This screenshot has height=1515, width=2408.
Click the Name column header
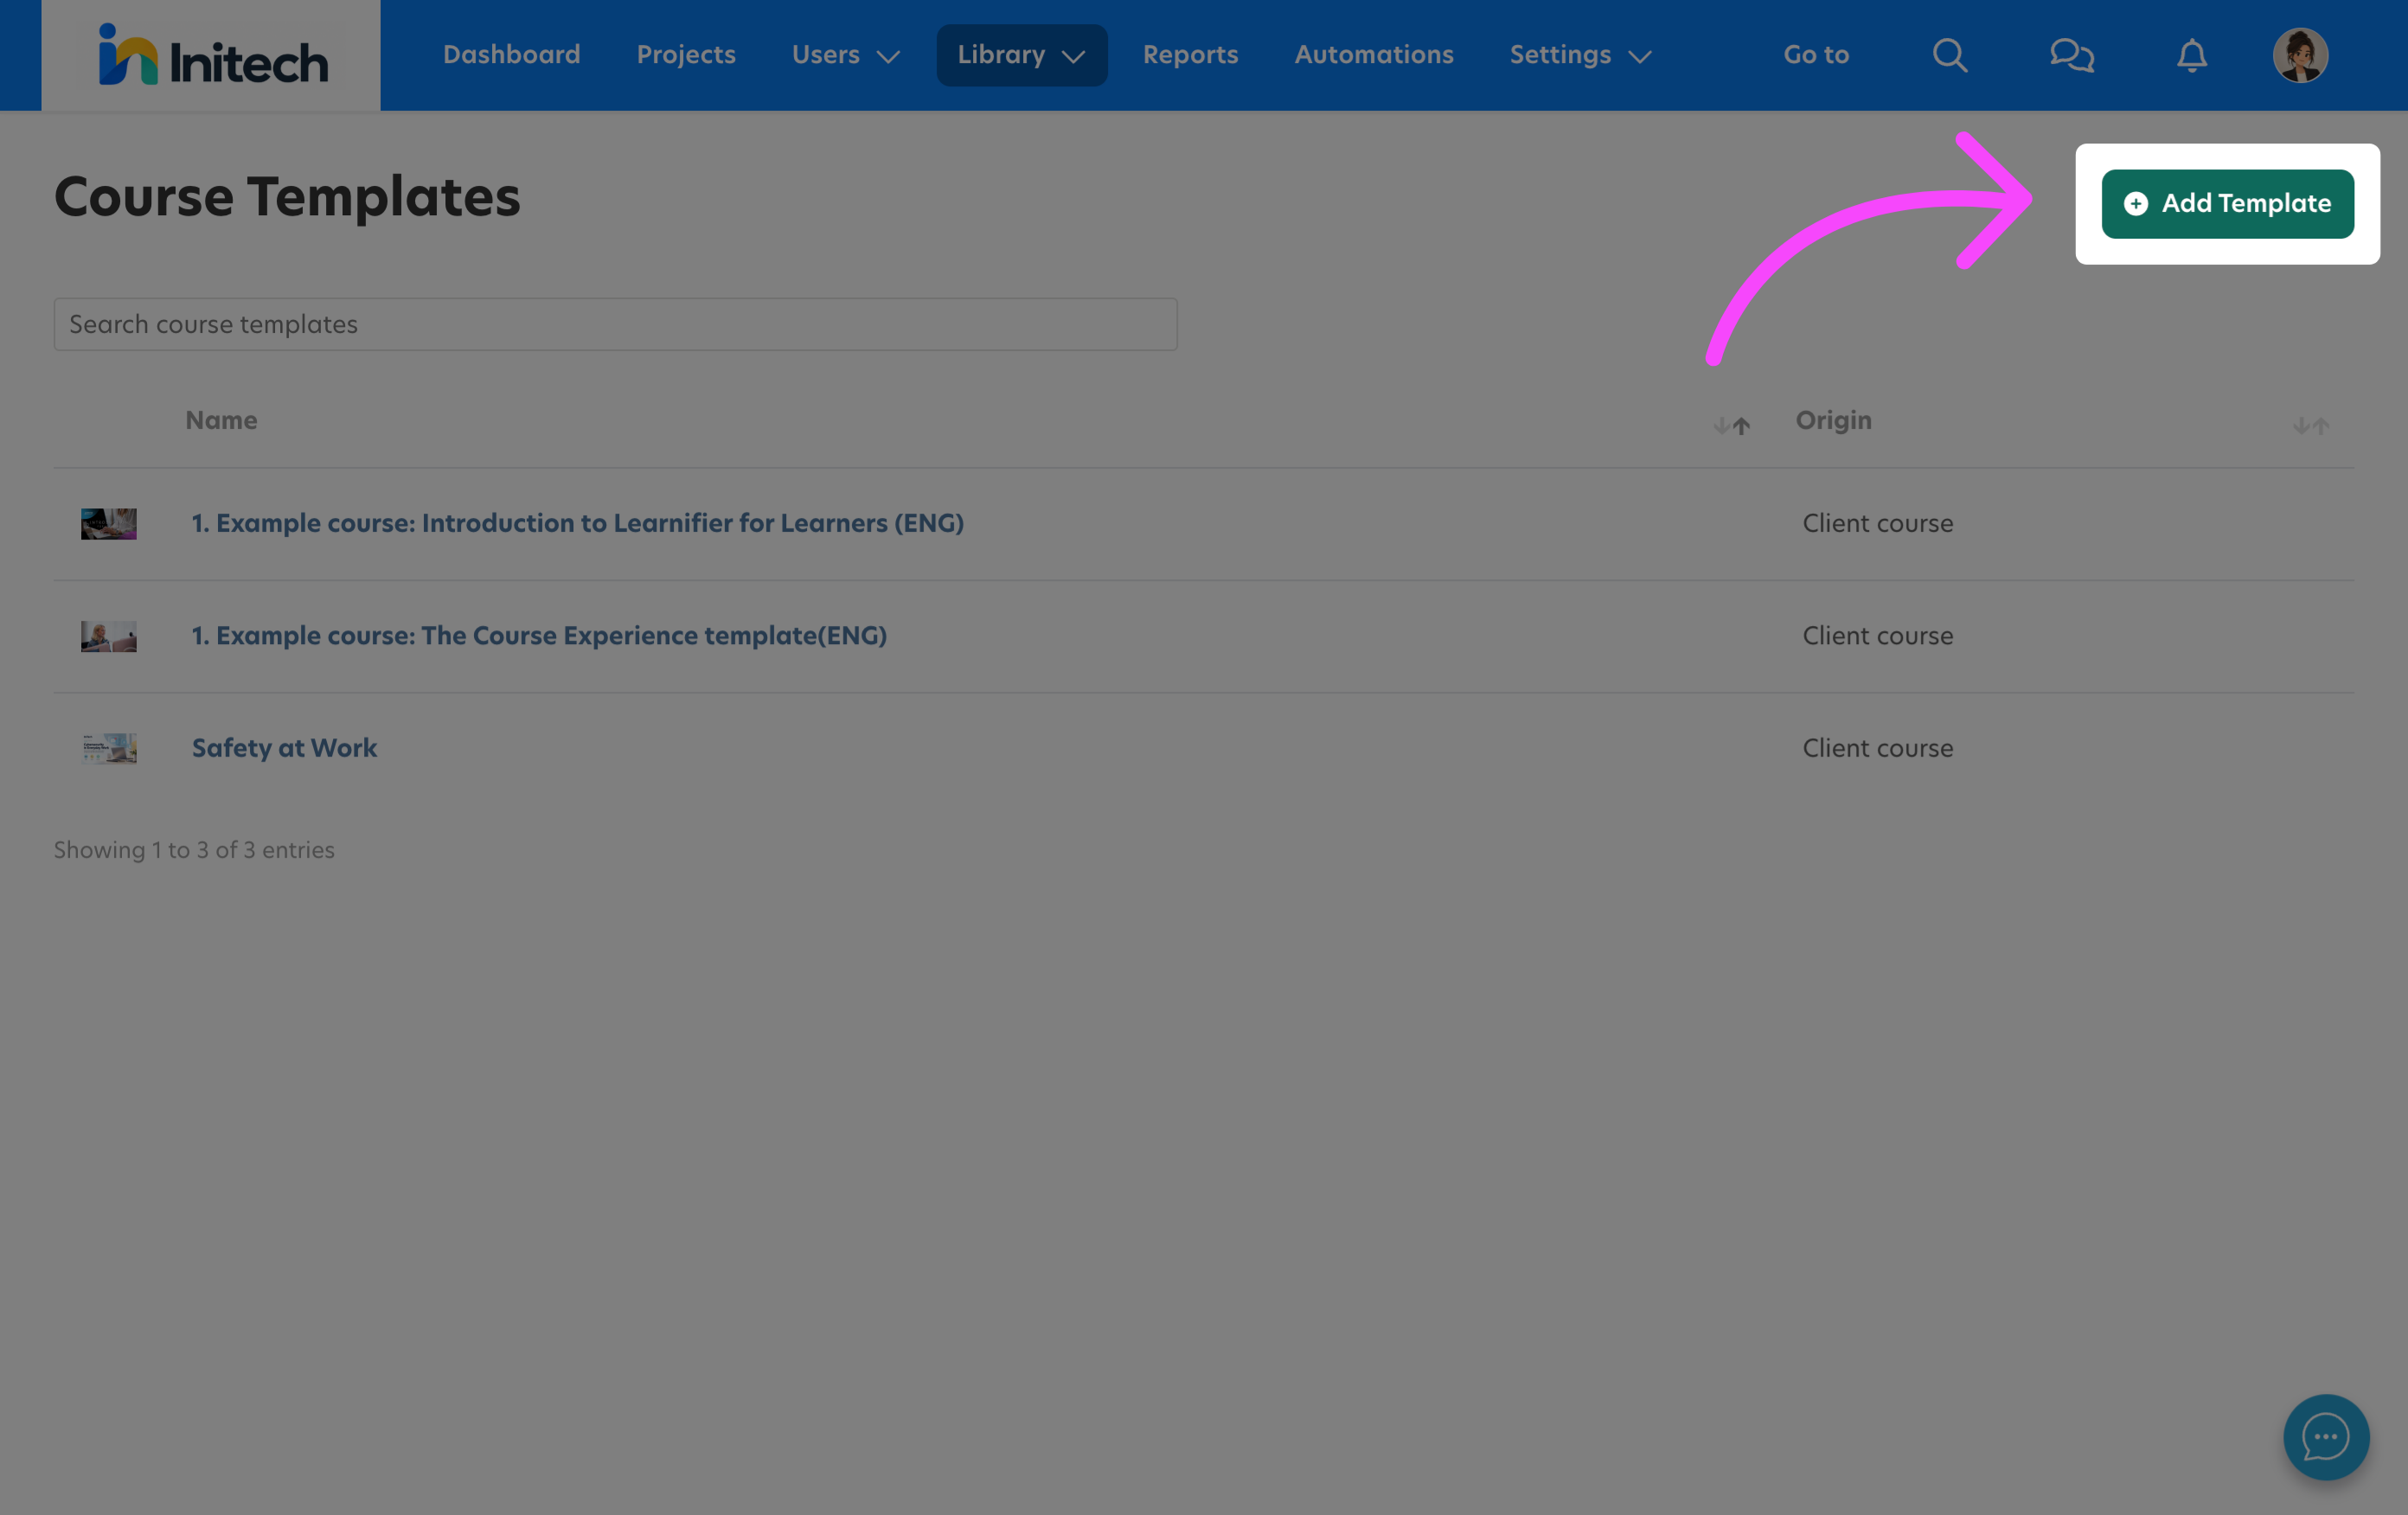pos(221,420)
